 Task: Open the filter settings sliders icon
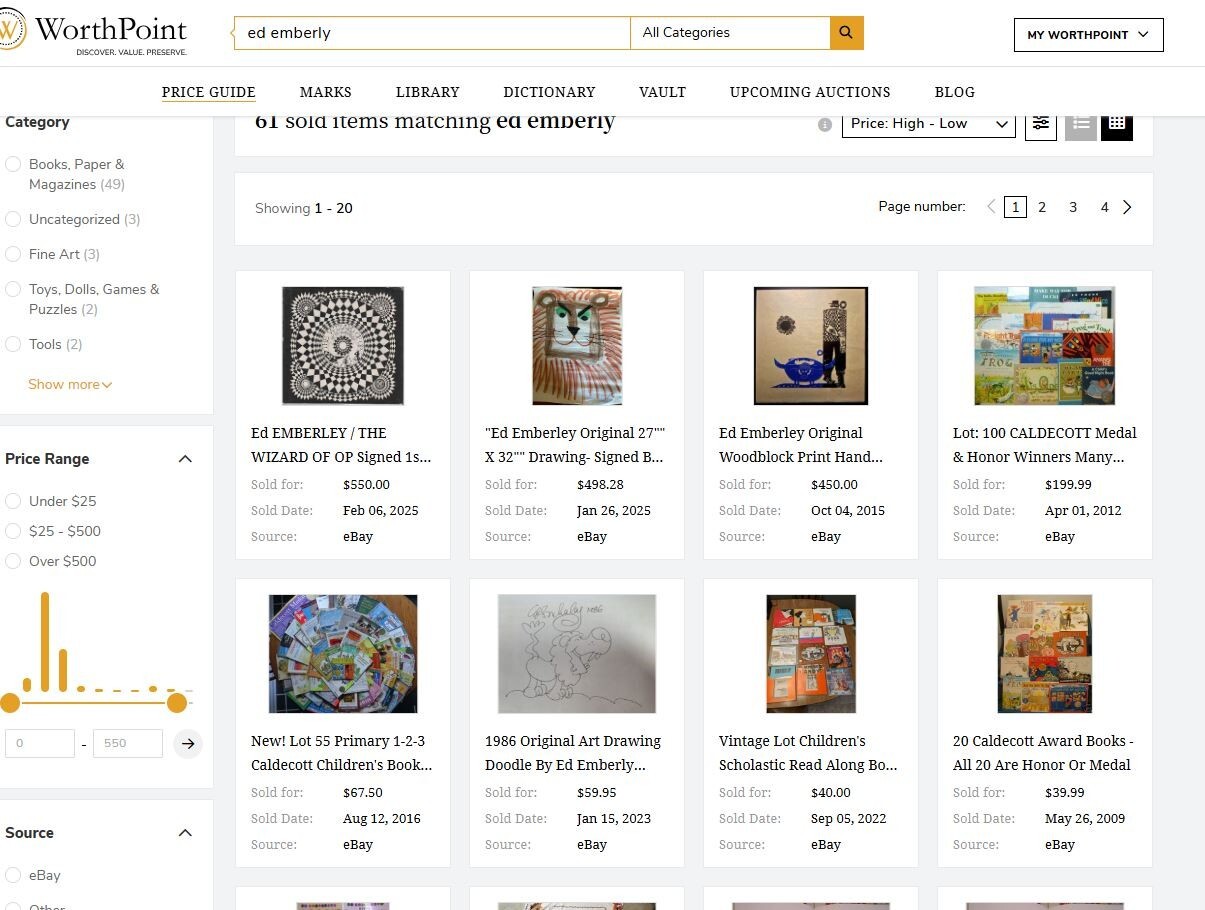click(1041, 124)
